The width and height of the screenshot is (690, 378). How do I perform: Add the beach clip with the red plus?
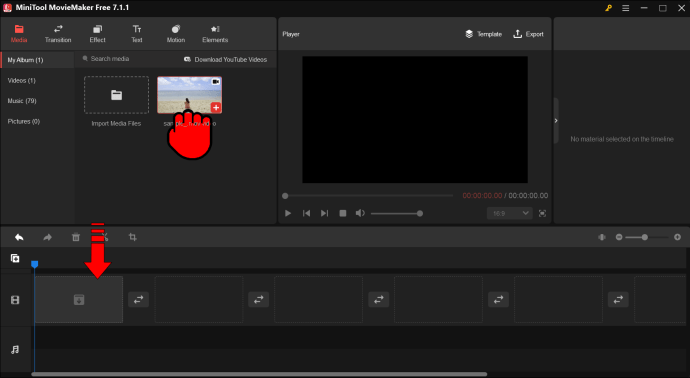coord(216,107)
